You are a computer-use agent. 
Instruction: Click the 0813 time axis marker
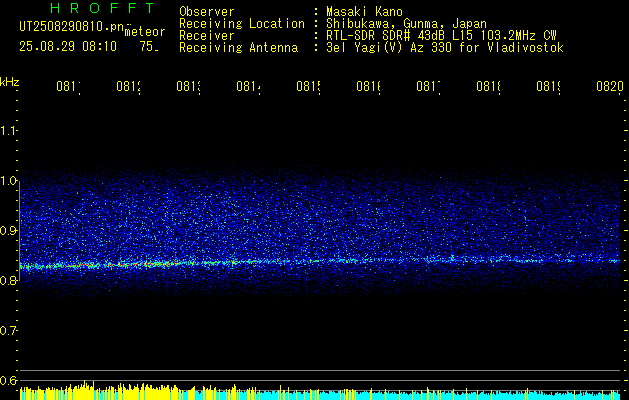(x=189, y=87)
